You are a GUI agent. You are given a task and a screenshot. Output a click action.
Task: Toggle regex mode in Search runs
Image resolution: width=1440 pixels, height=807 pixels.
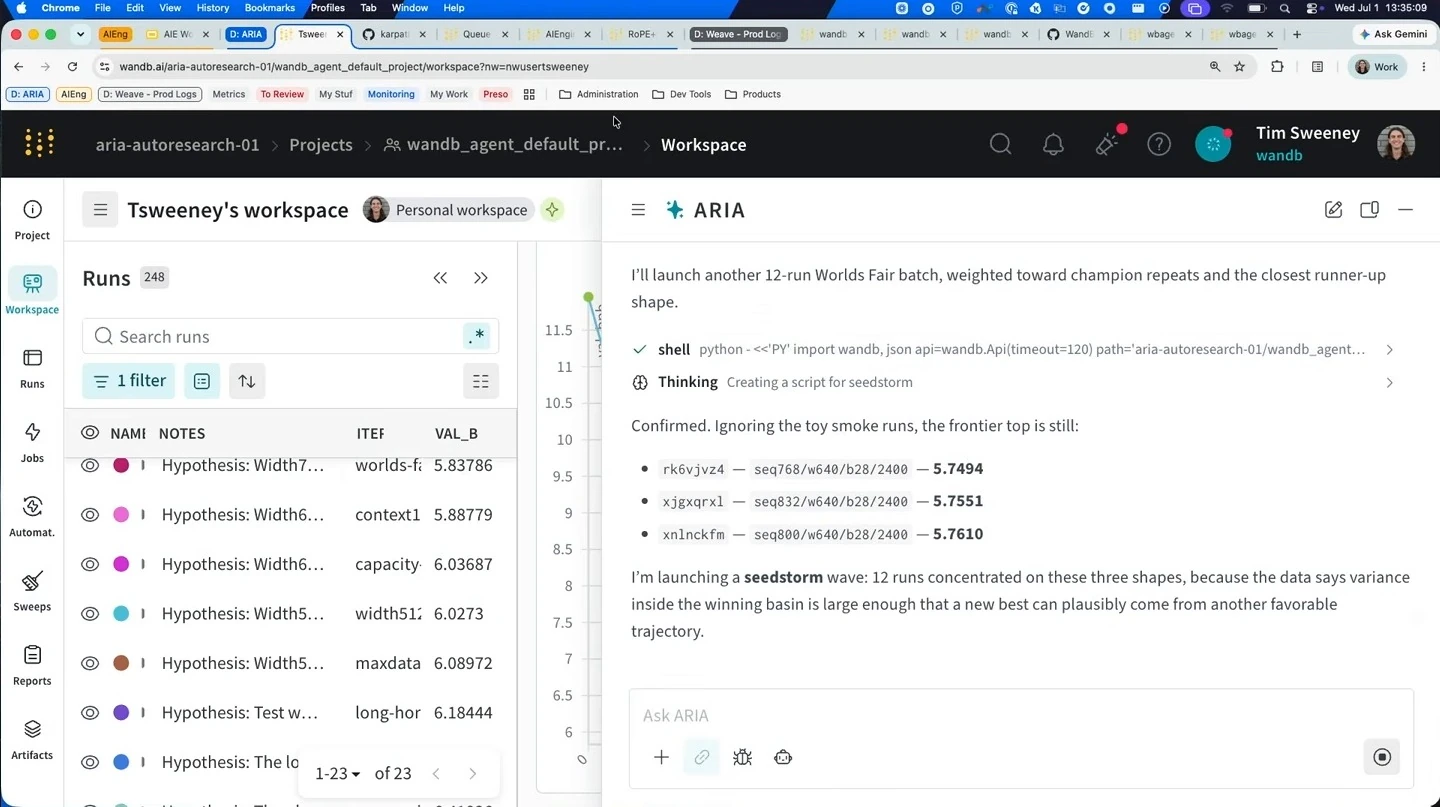(477, 337)
